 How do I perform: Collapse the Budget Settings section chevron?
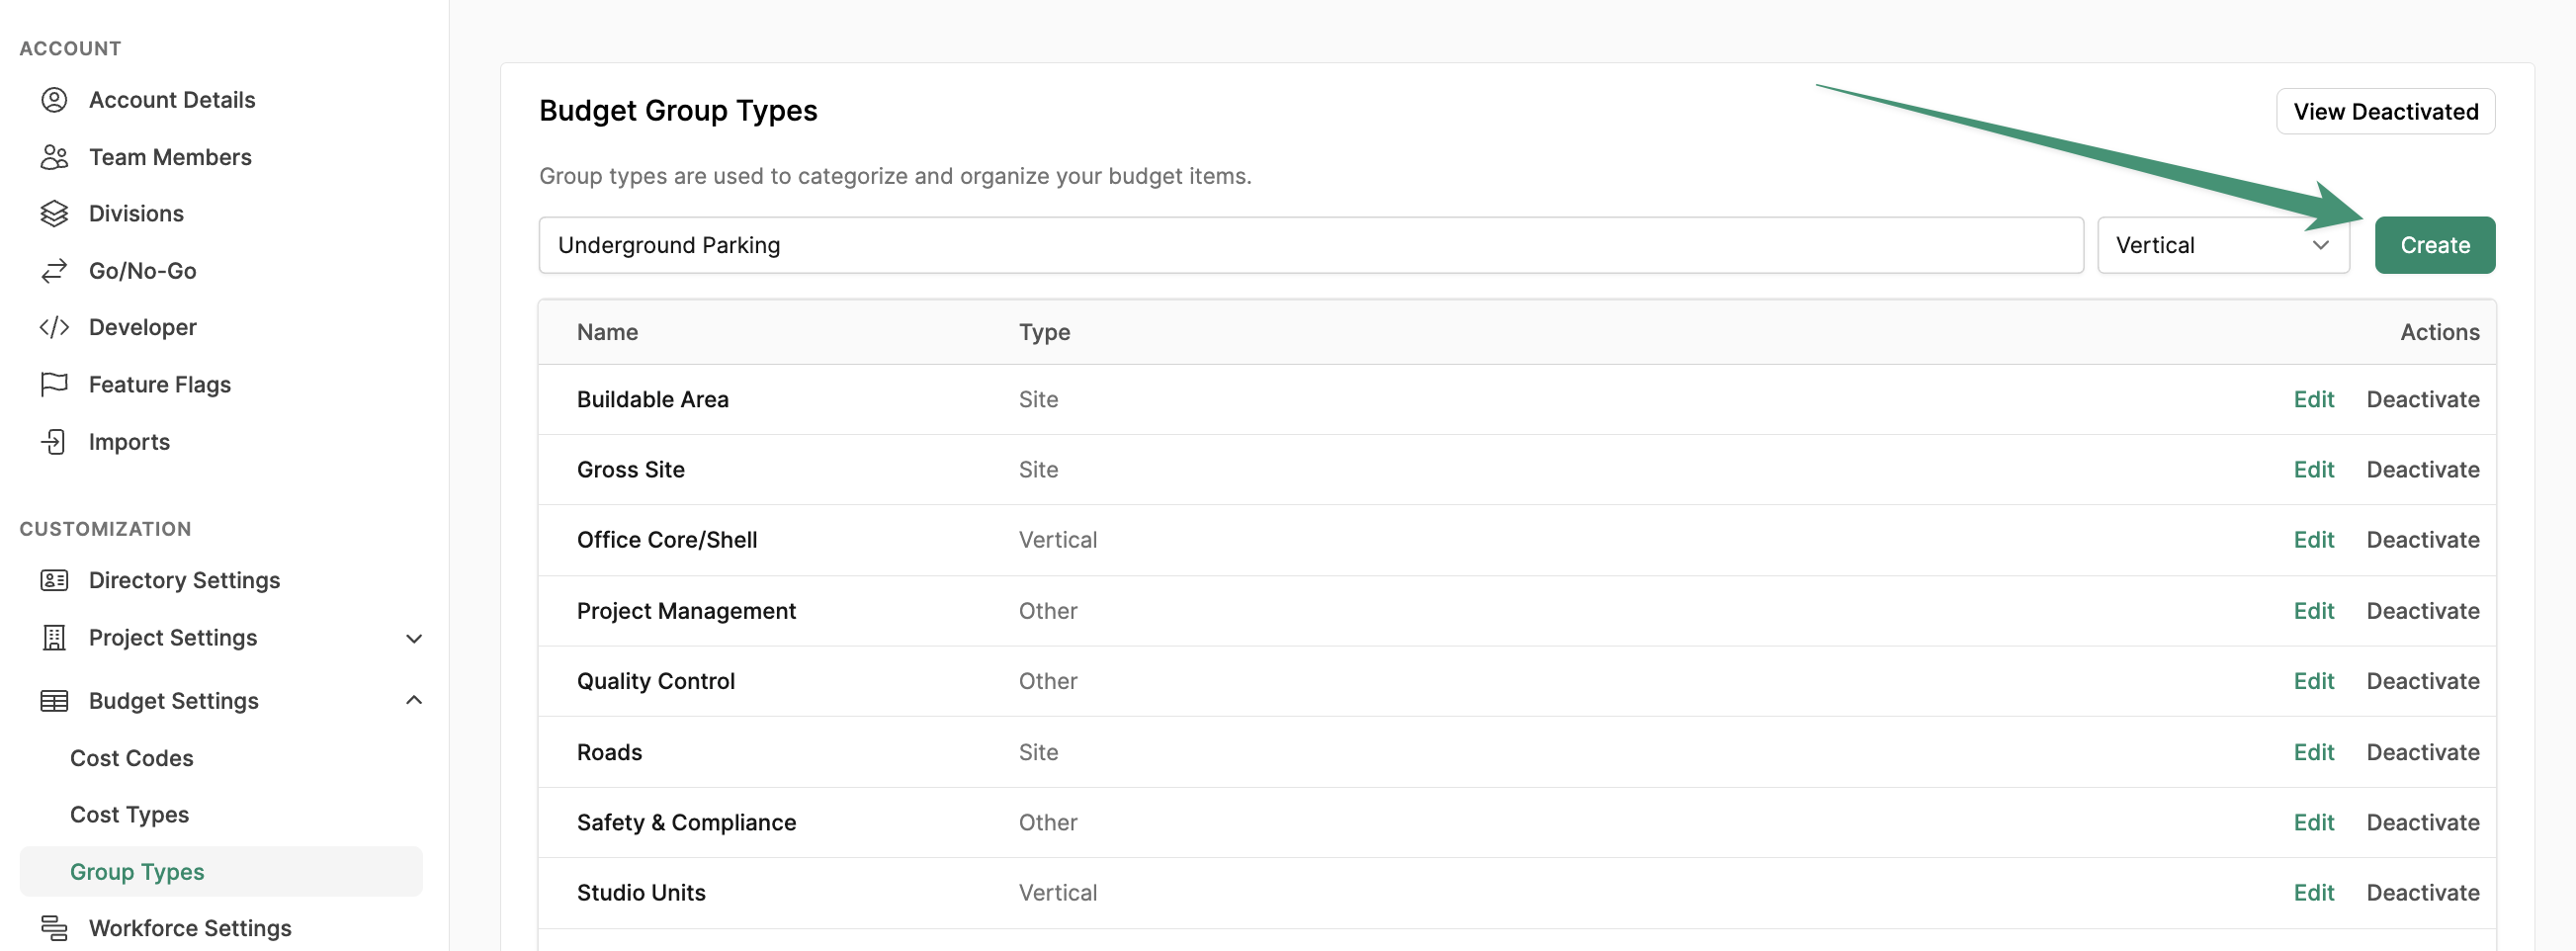414,701
